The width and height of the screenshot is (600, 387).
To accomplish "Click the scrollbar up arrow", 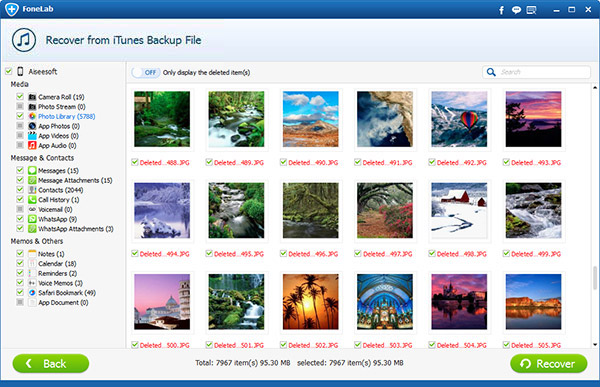I will pos(595,88).
